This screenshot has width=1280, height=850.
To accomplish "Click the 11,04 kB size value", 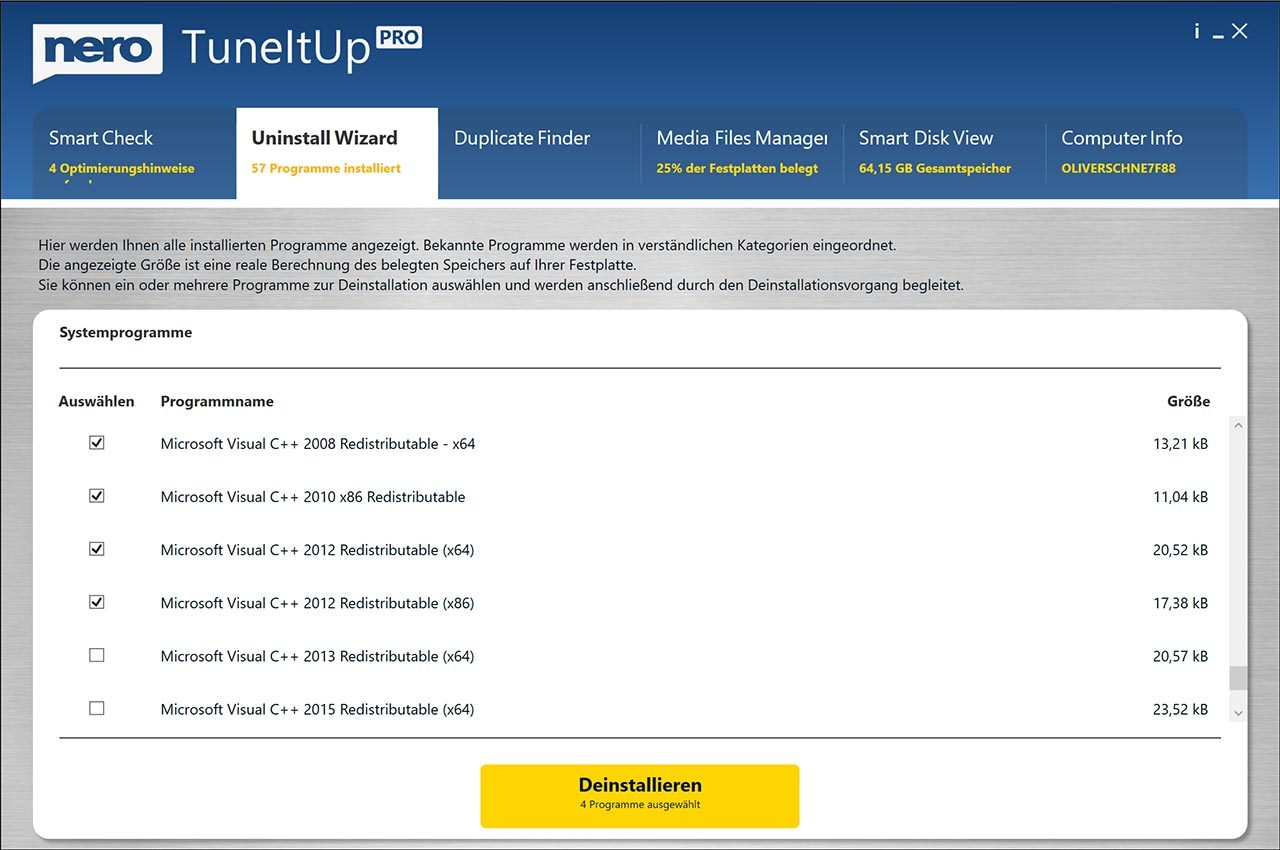I will pos(1180,496).
